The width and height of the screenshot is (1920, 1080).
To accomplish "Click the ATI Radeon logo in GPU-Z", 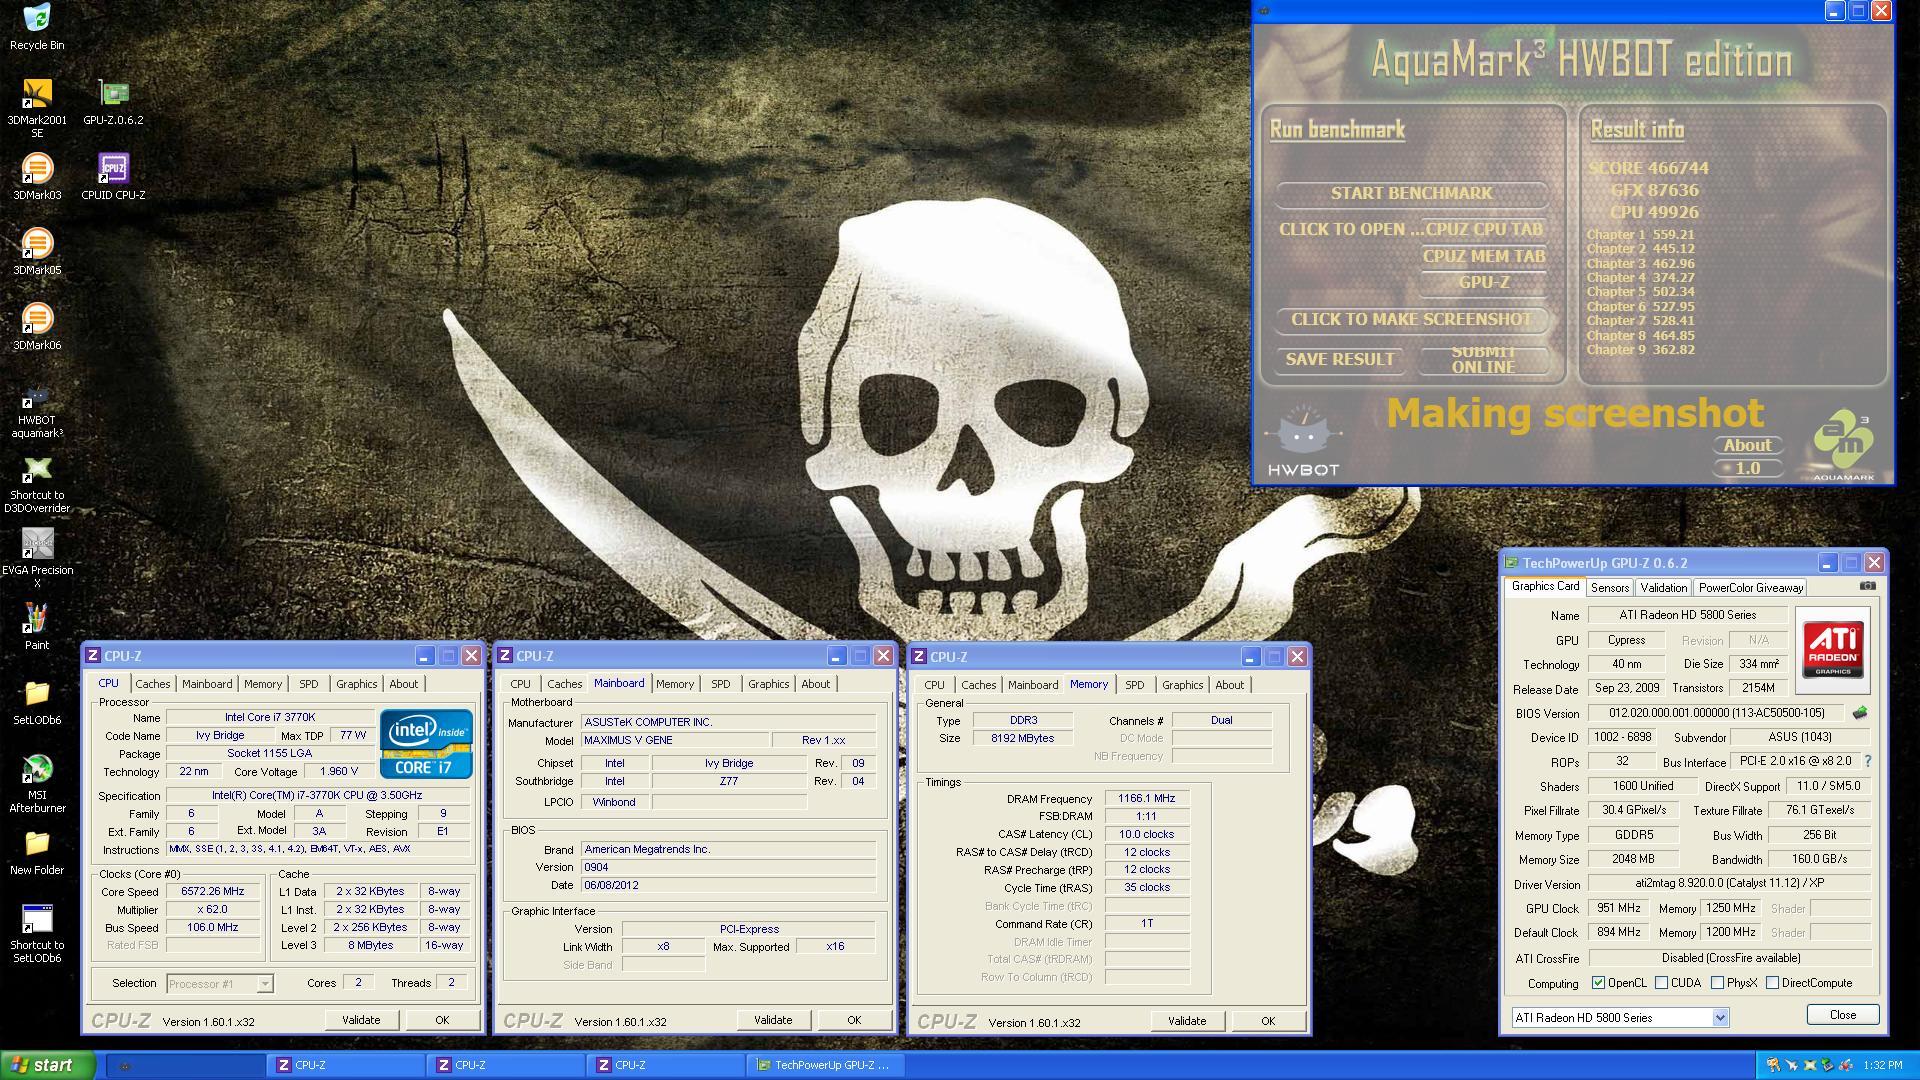I will coord(1833,650).
